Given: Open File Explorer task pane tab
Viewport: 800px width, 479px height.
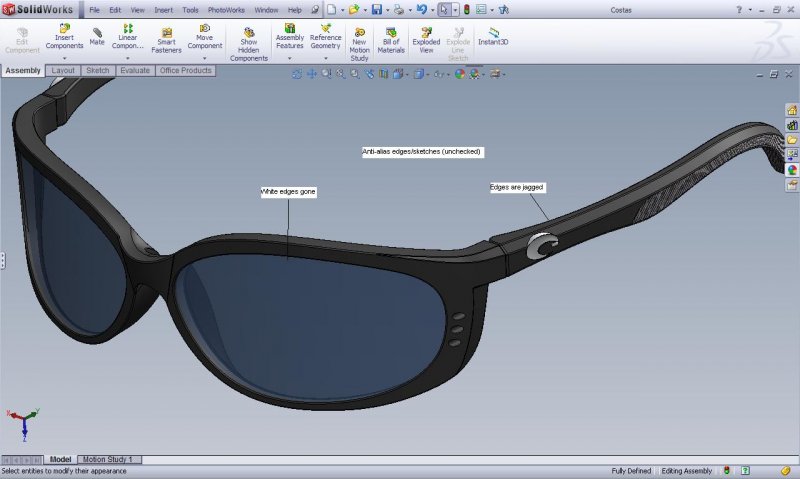Looking at the screenshot, I should coord(792,140).
